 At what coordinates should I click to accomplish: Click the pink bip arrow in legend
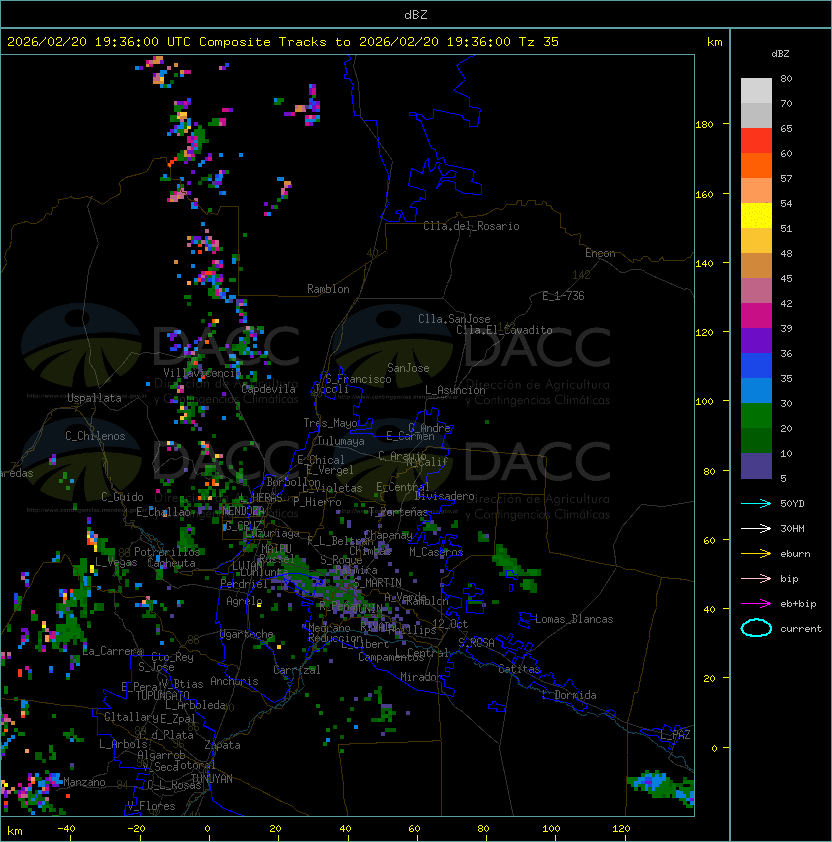coord(756,578)
